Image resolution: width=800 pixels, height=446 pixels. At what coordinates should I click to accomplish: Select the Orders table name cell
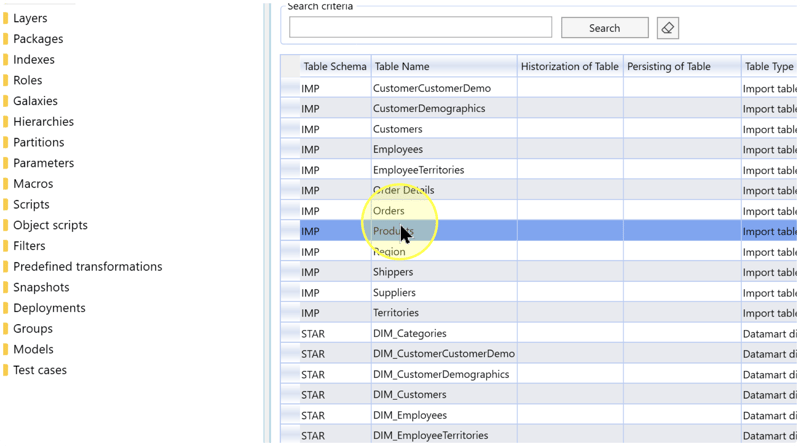444,210
